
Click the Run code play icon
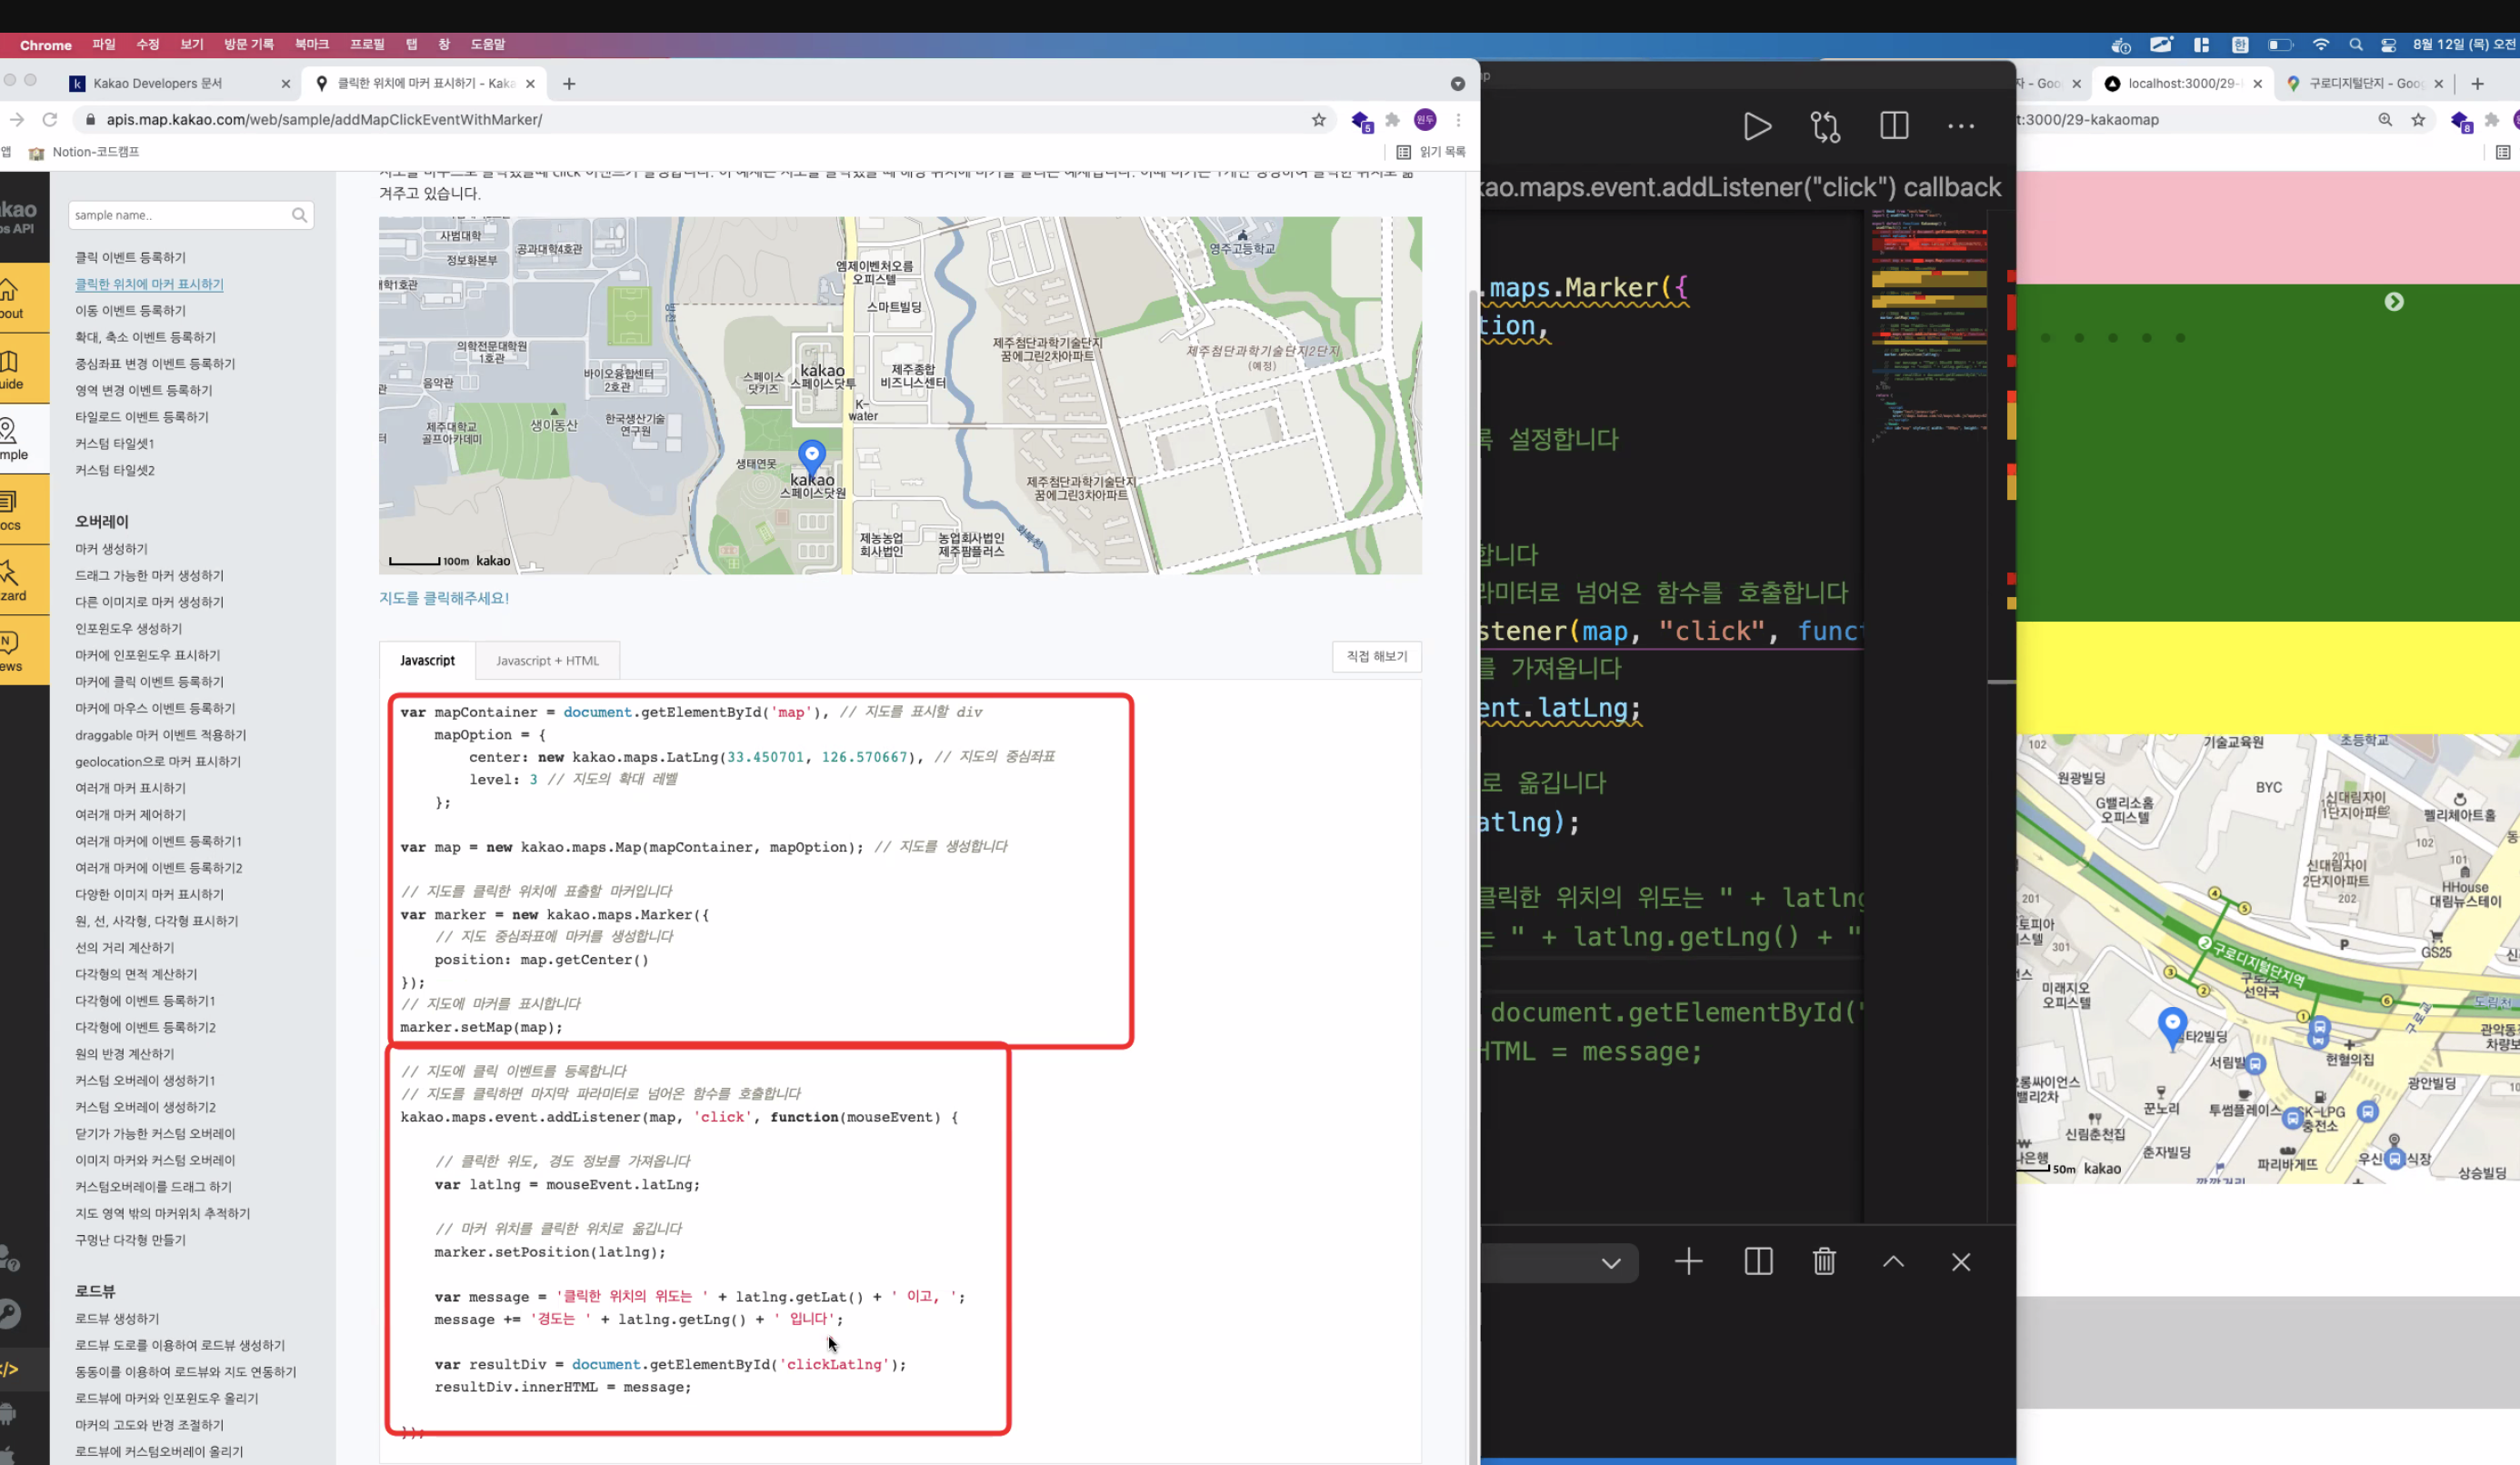point(1756,127)
